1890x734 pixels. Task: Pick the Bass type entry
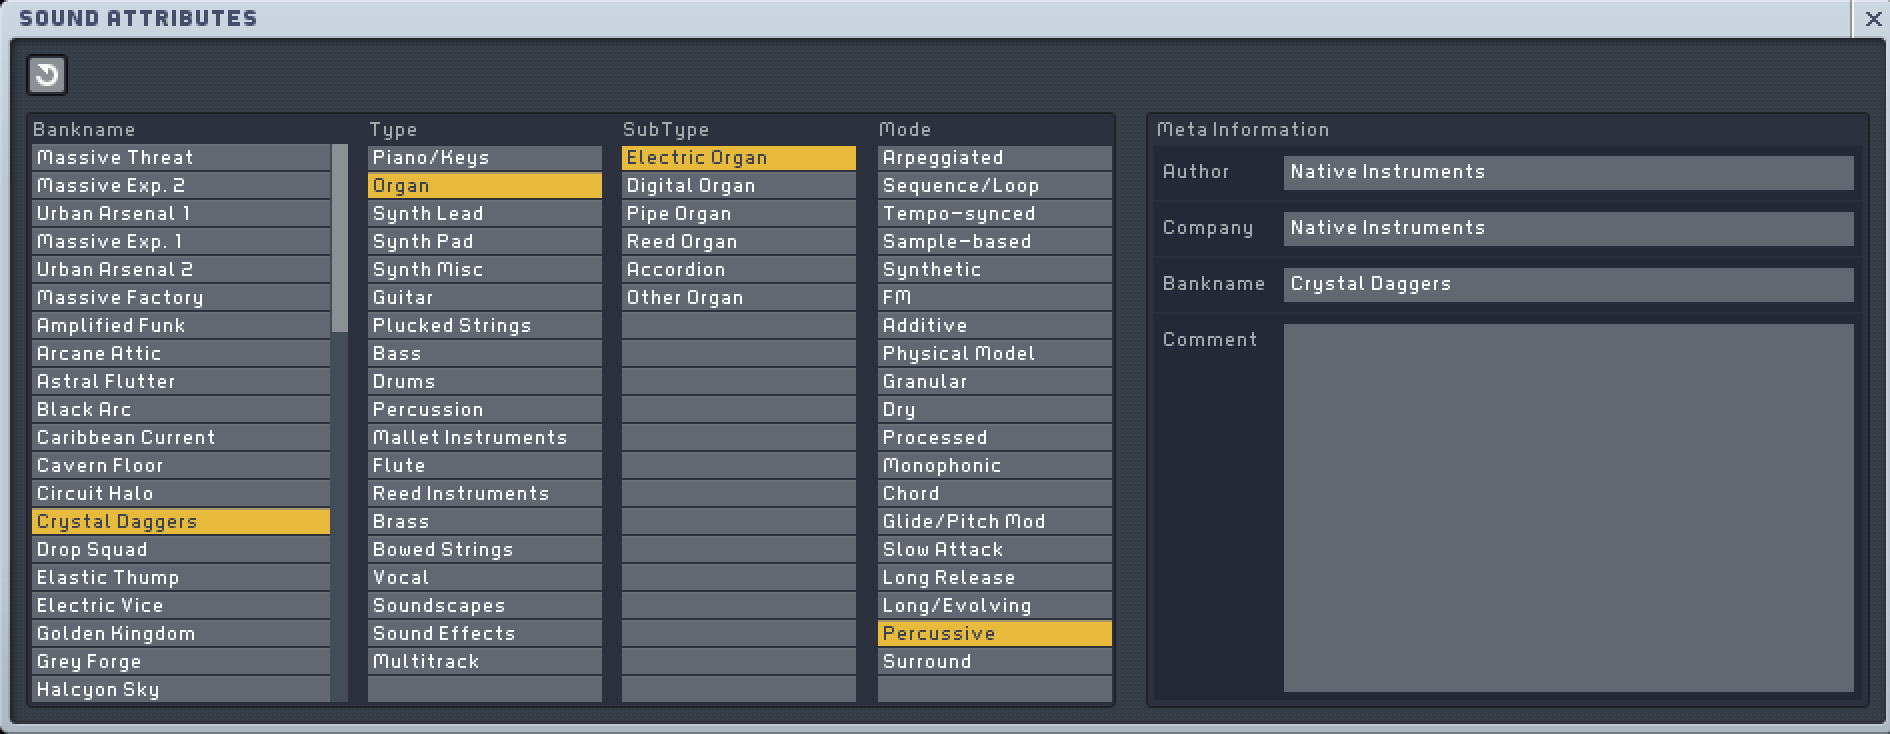(x=484, y=353)
